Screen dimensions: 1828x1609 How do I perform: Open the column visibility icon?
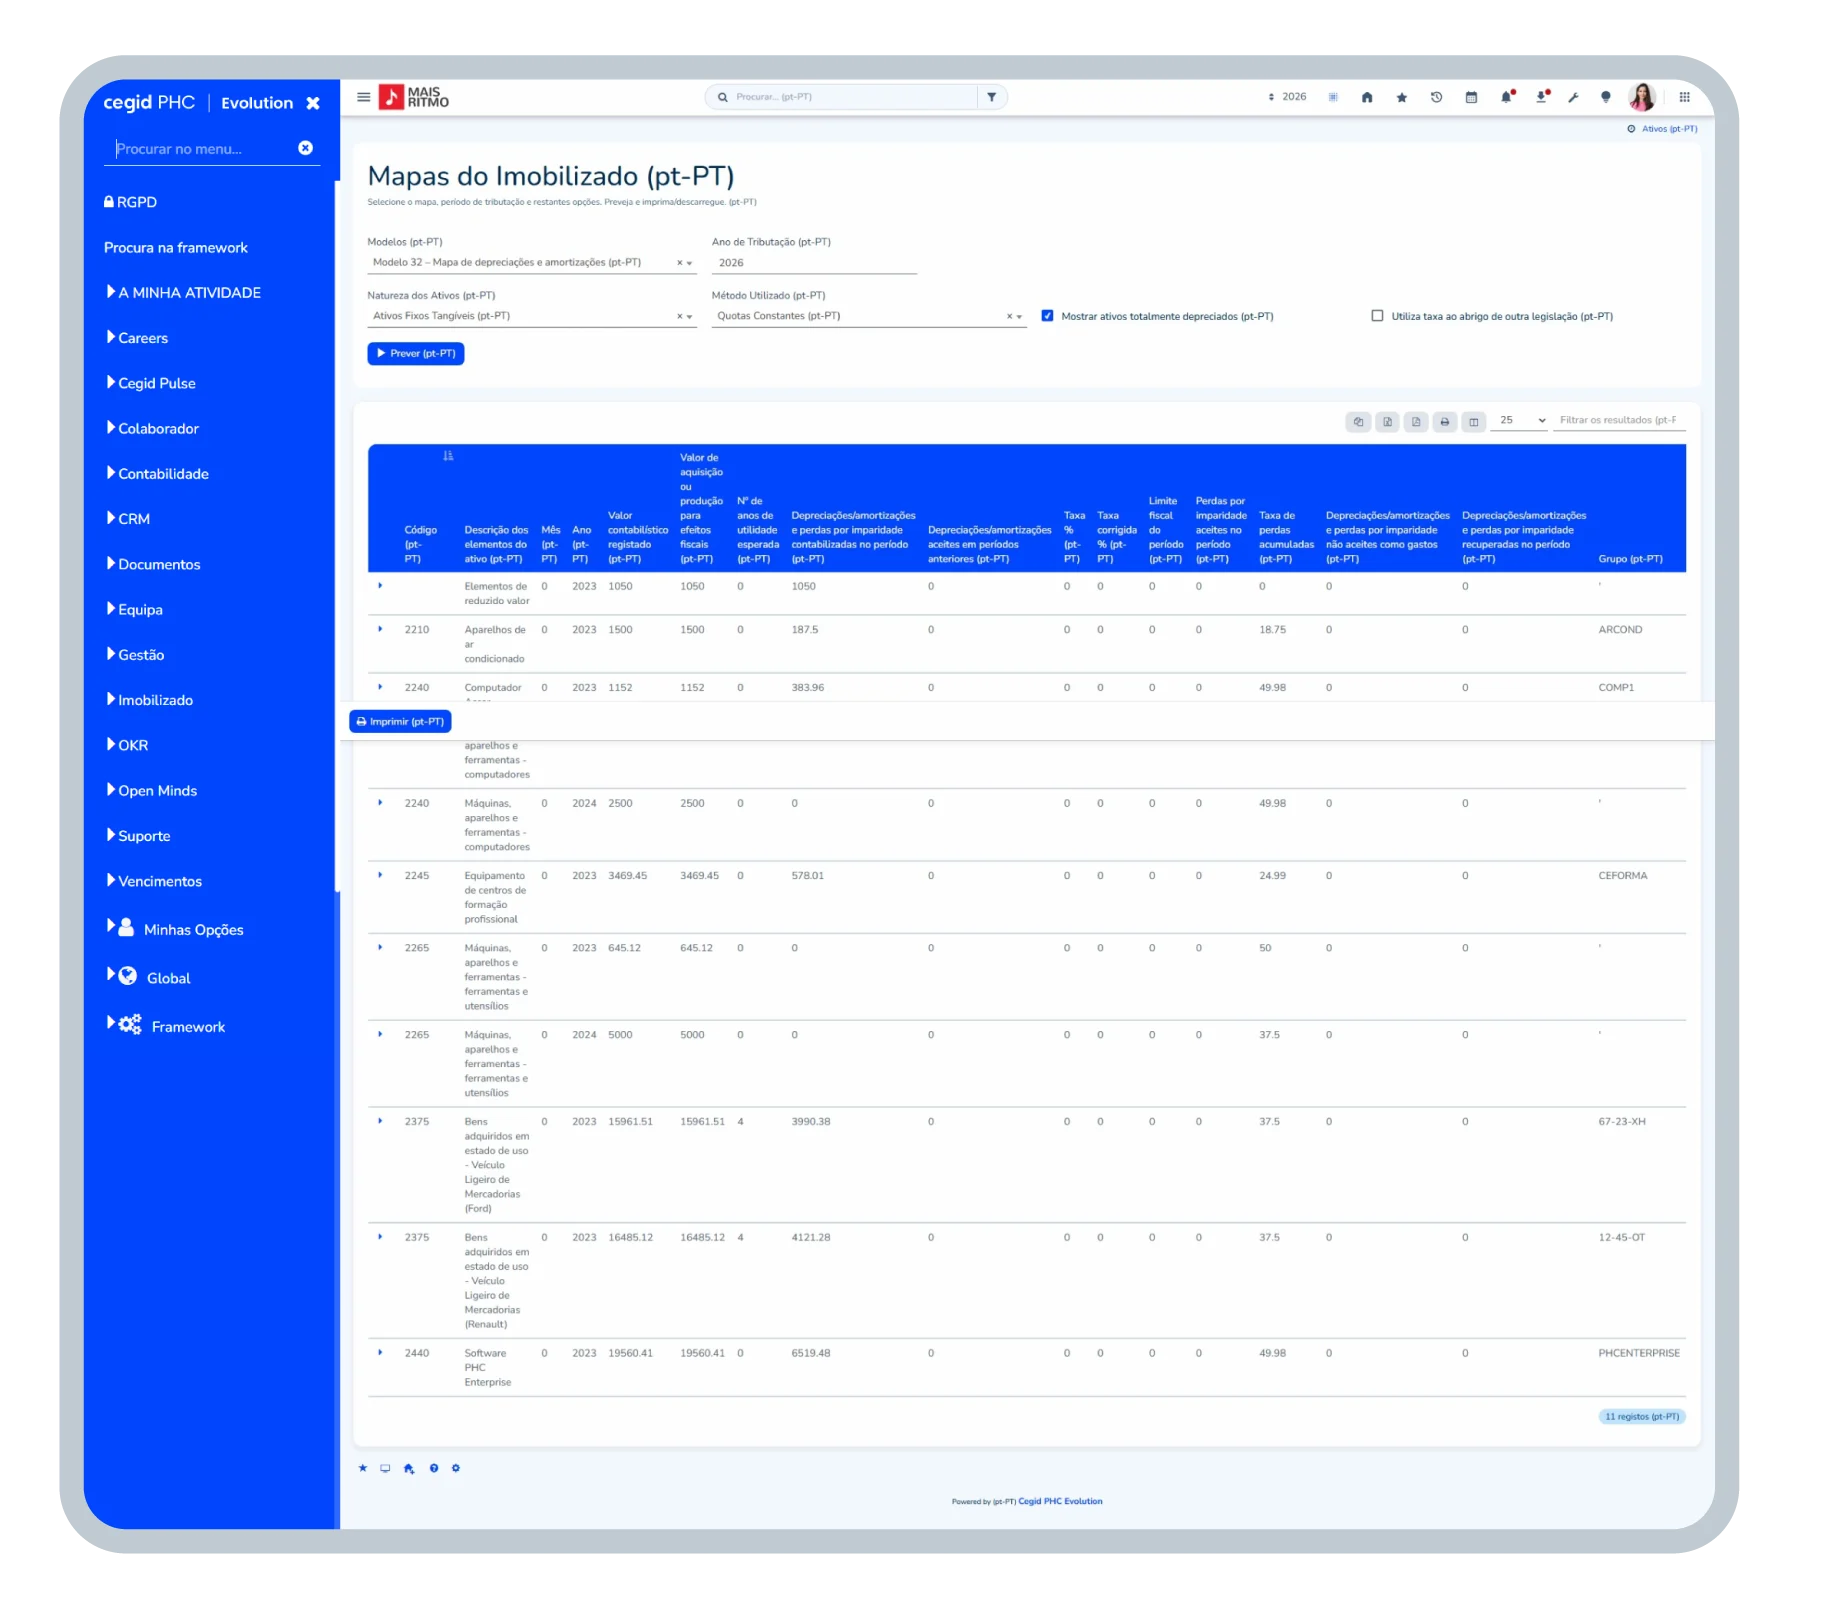tap(1473, 421)
